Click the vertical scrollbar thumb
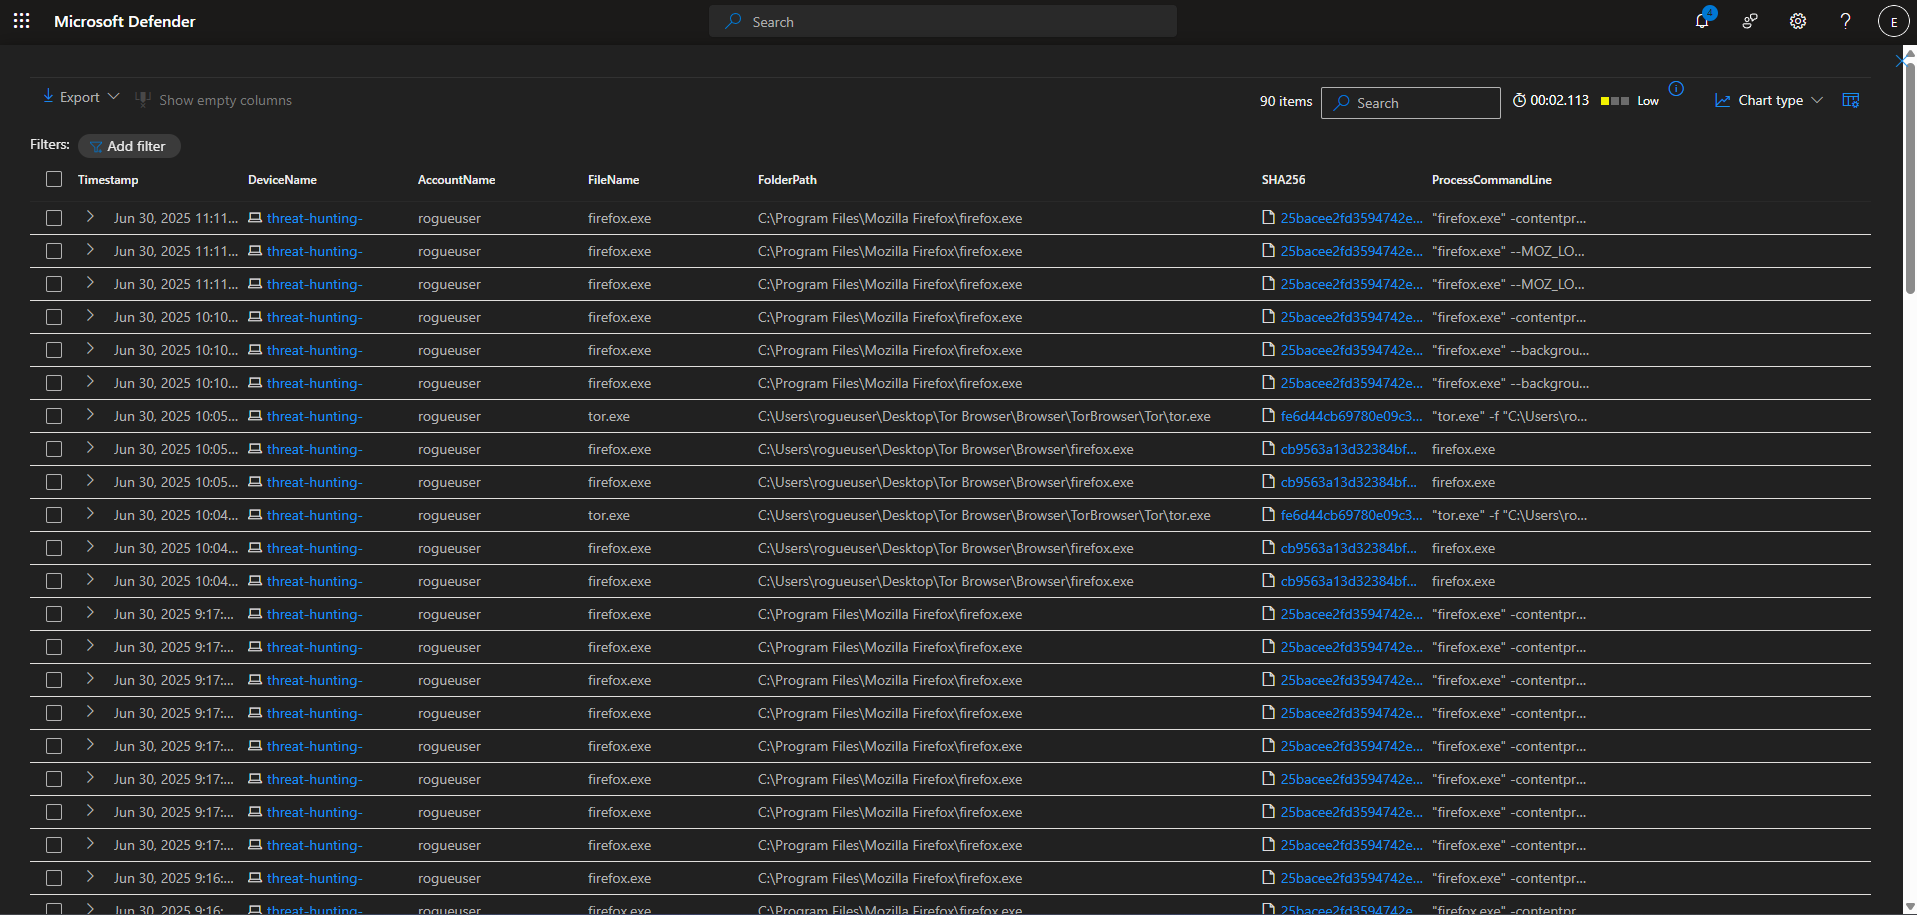Screen dimensions: 1917x915 click(1908, 180)
